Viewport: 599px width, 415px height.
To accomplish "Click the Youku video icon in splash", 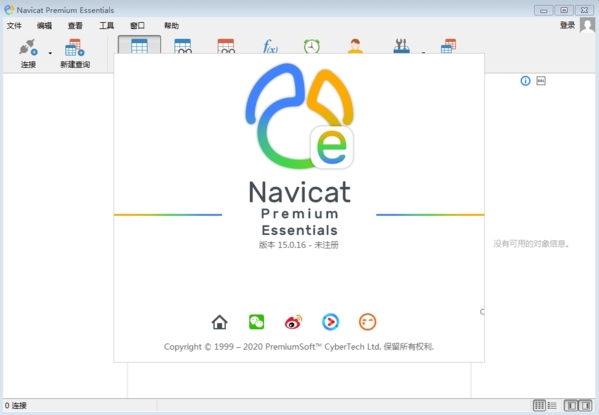I will pos(330,322).
